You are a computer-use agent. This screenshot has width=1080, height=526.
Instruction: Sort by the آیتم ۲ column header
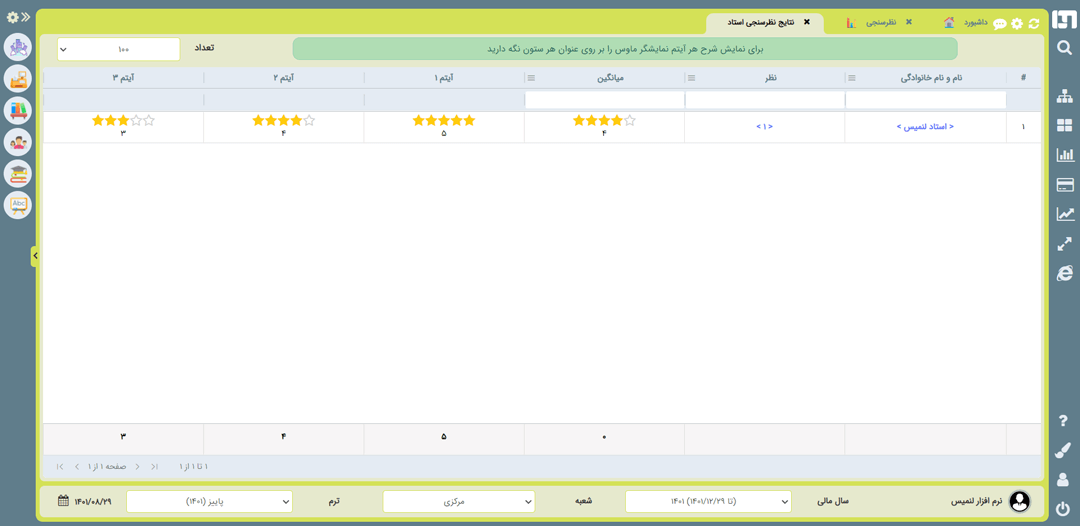click(283, 78)
